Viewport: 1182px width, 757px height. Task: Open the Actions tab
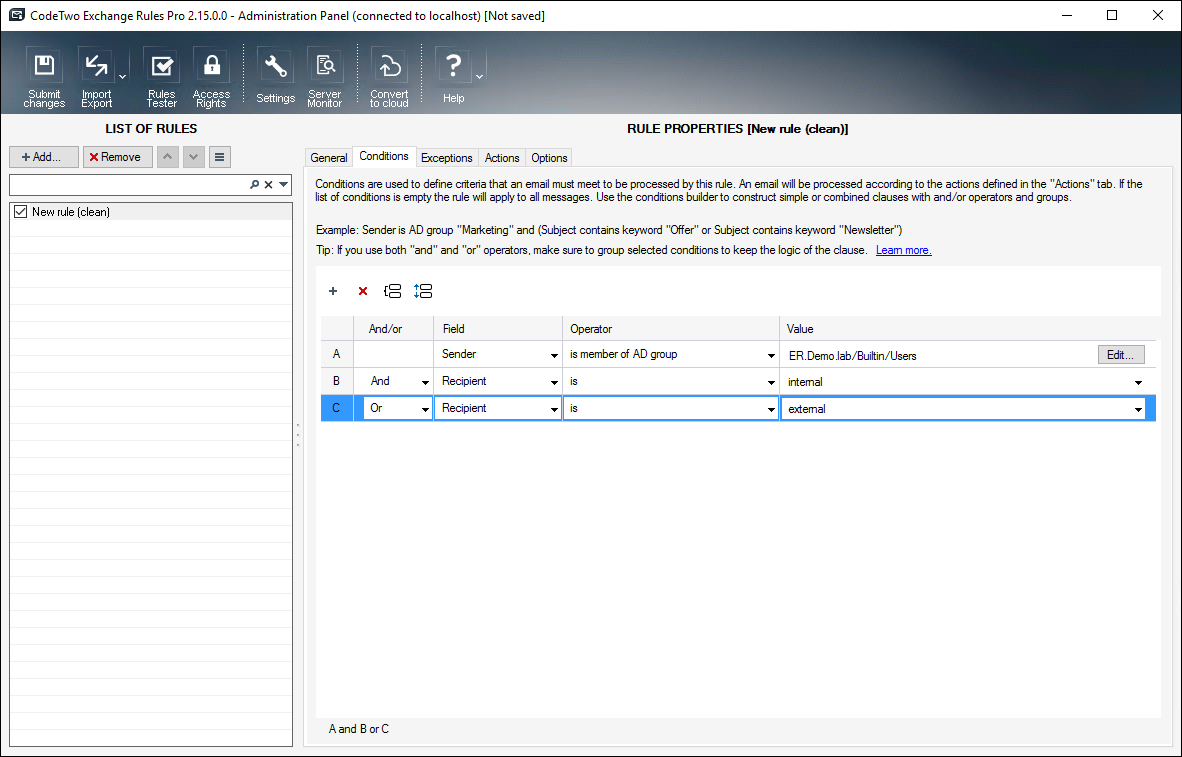pyautogui.click(x=502, y=158)
